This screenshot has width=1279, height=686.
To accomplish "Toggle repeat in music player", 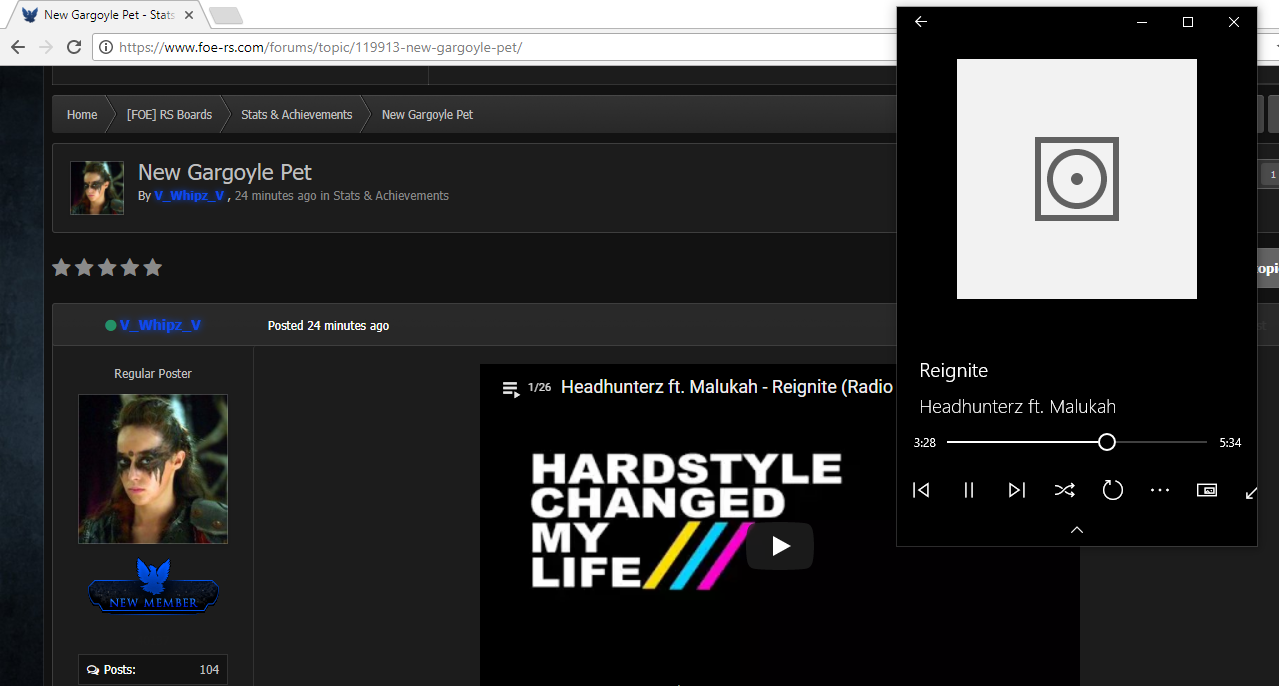I will click(1112, 490).
